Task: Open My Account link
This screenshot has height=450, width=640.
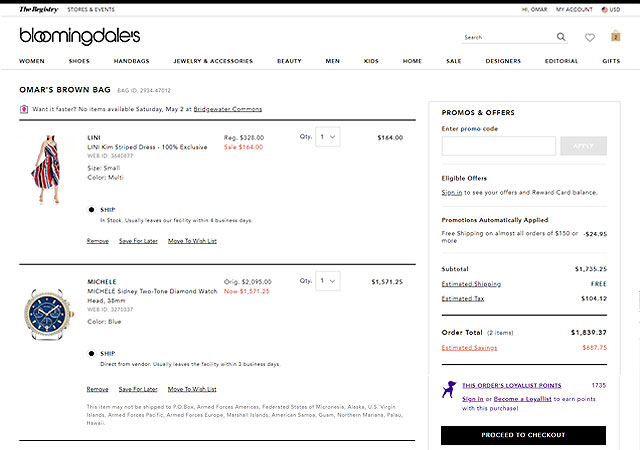Action: (574, 9)
